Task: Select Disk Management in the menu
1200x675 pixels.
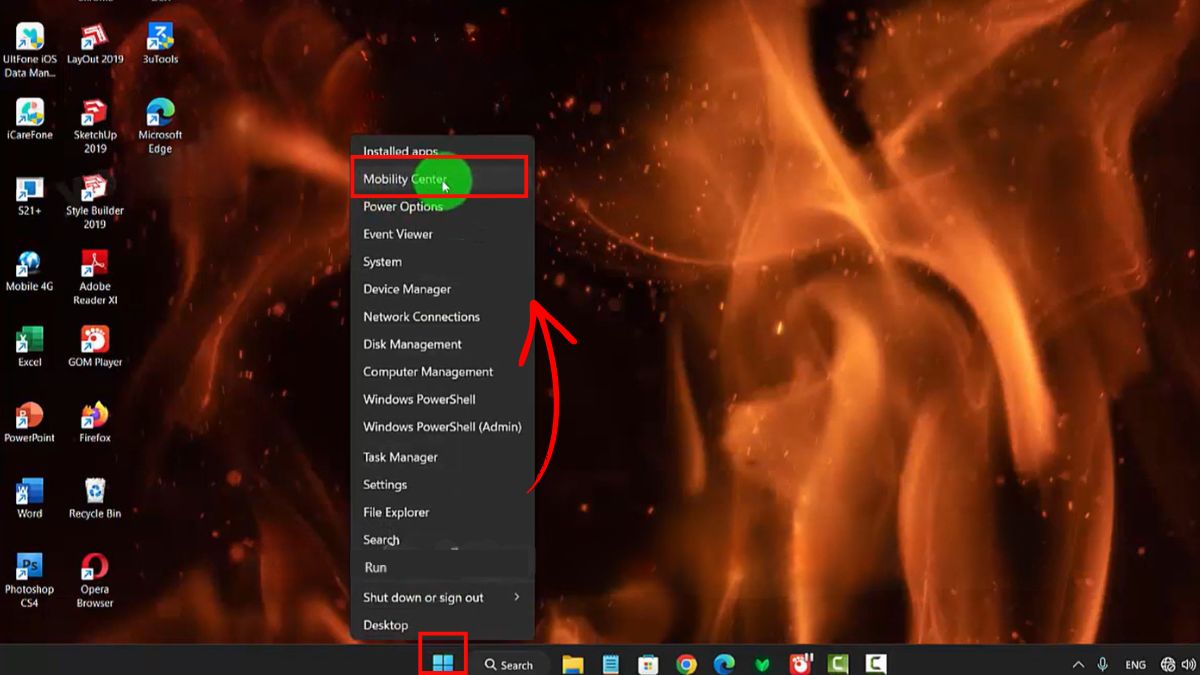Action: click(x=442, y=344)
